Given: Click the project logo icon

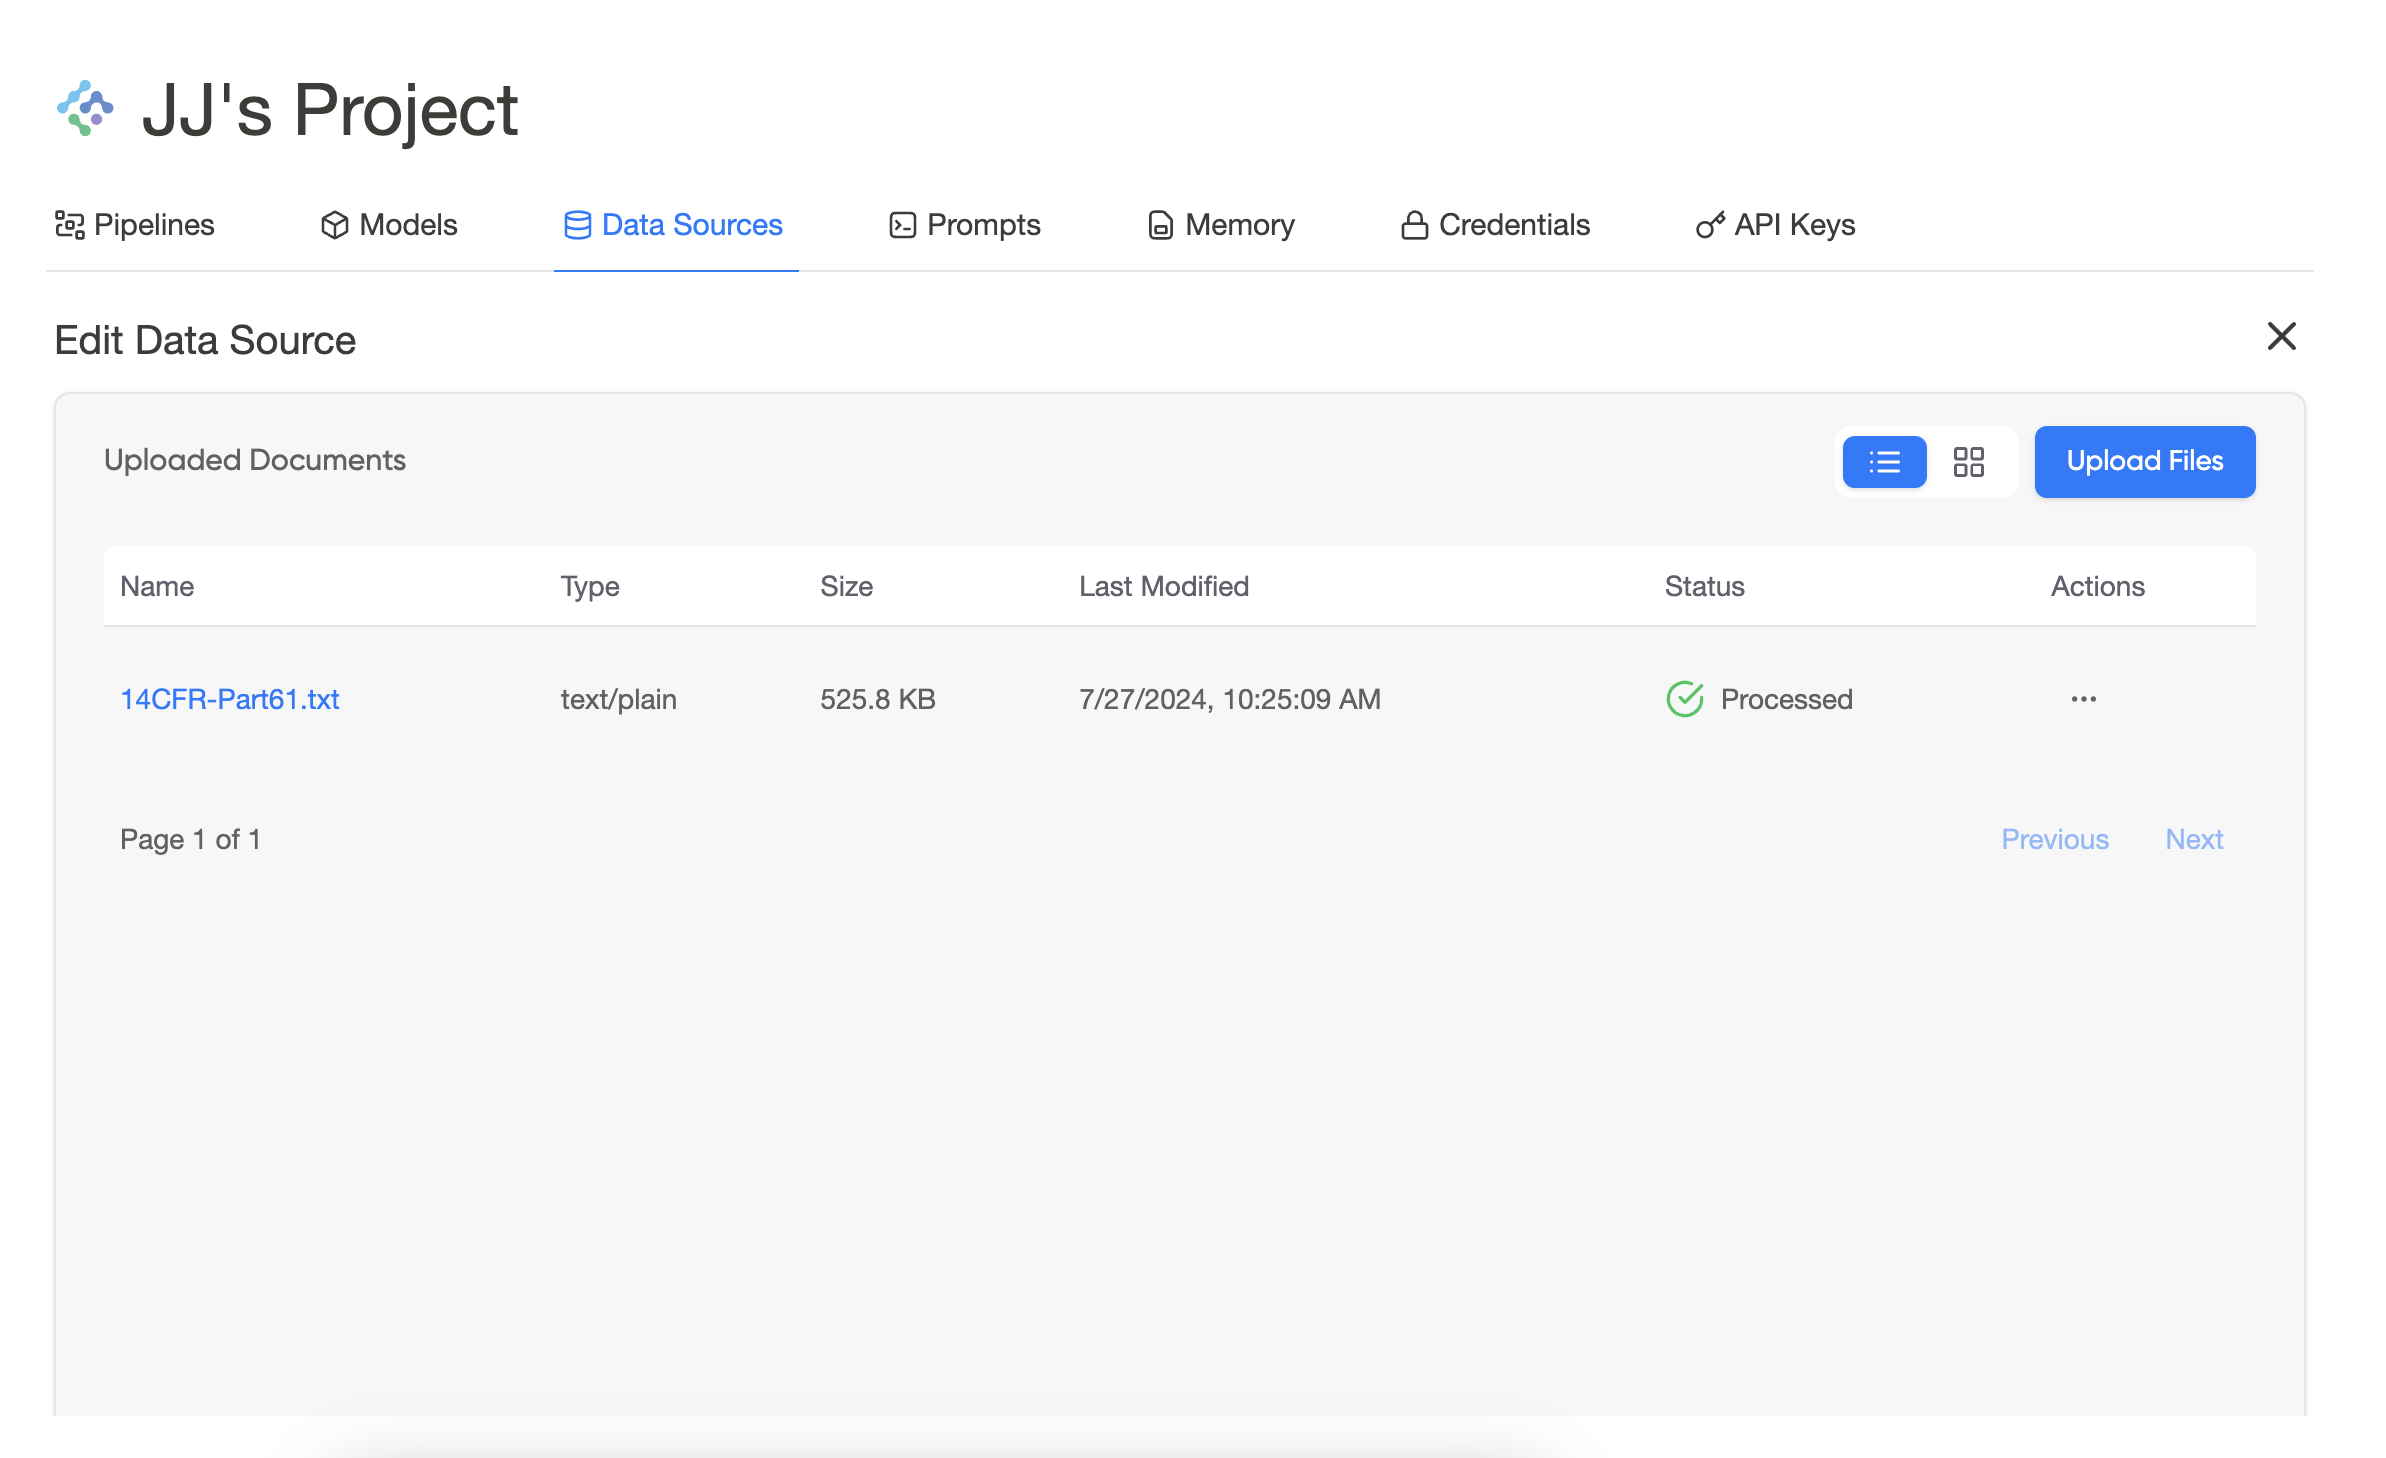Looking at the screenshot, I should pyautogui.click(x=85, y=108).
